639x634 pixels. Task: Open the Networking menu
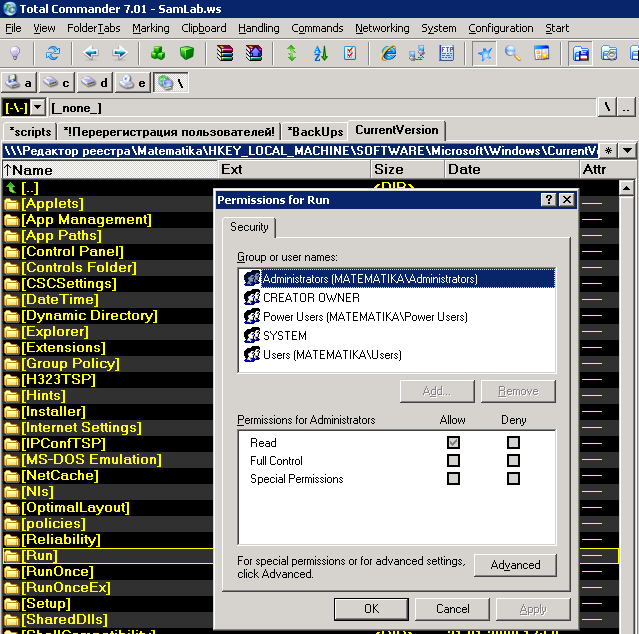[382, 28]
